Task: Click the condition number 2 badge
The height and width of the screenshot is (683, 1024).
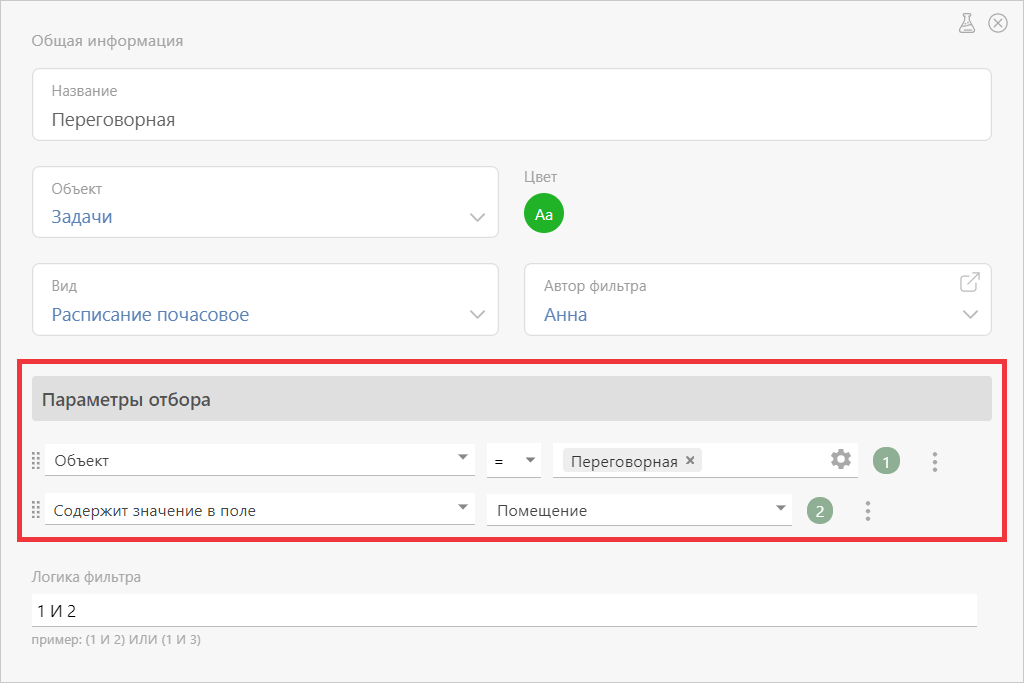Action: pyautogui.click(x=820, y=511)
